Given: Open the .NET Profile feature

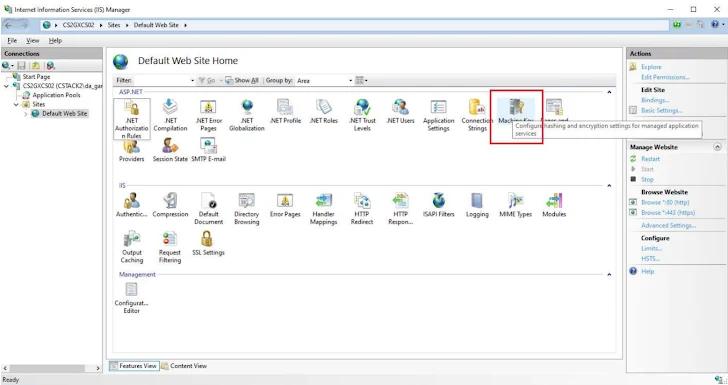Looking at the screenshot, I should click(x=285, y=112).
